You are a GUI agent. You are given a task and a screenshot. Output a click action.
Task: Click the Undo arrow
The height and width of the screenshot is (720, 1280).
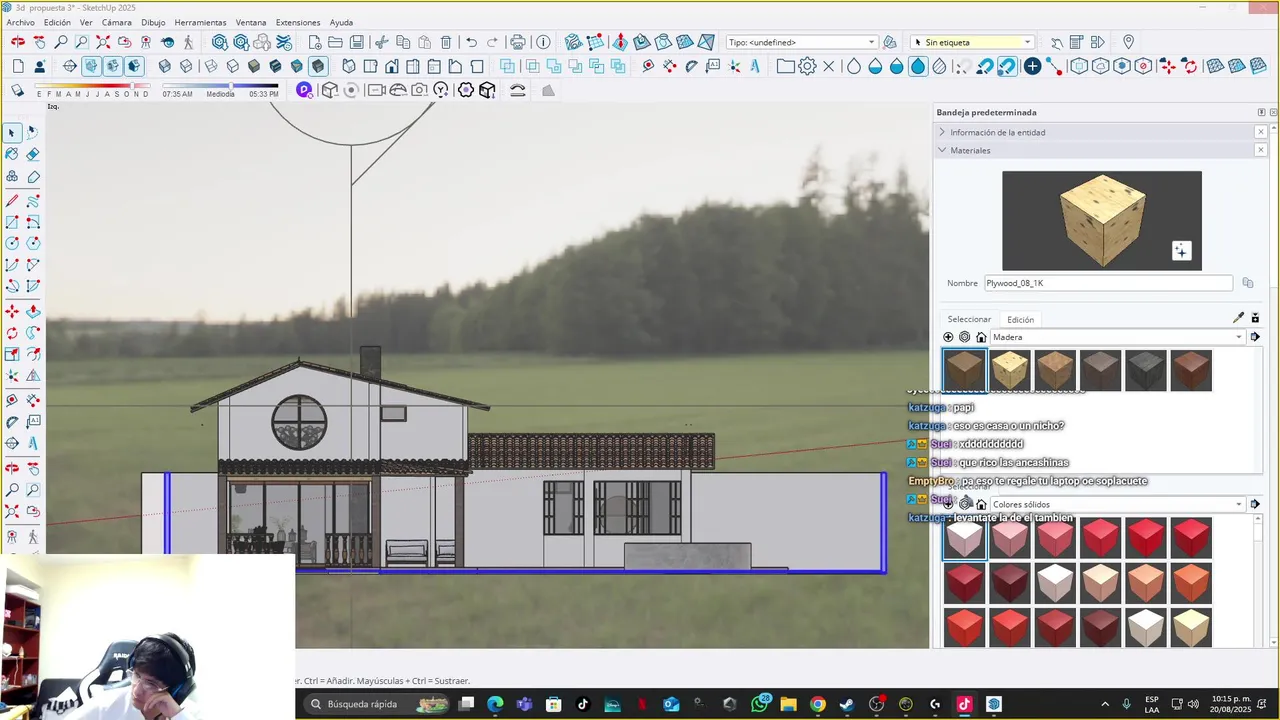point(471,42)
